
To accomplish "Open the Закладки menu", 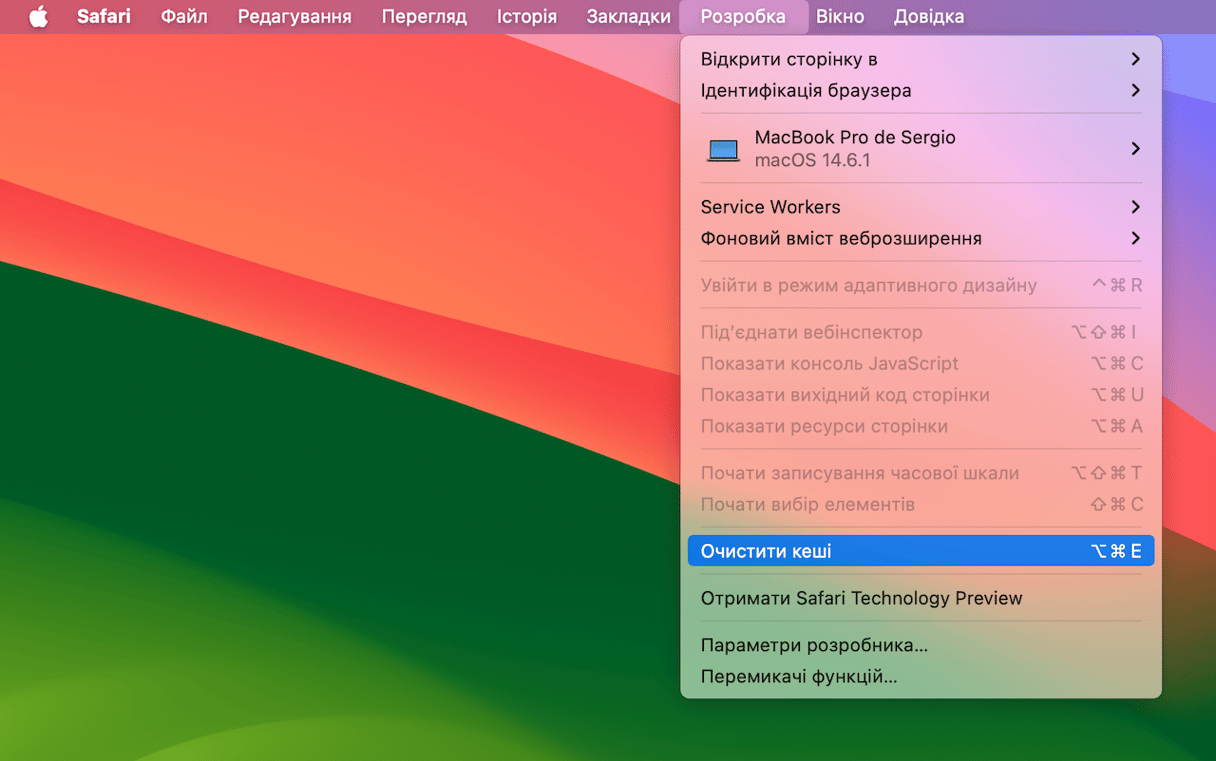I will pos(628,17).
